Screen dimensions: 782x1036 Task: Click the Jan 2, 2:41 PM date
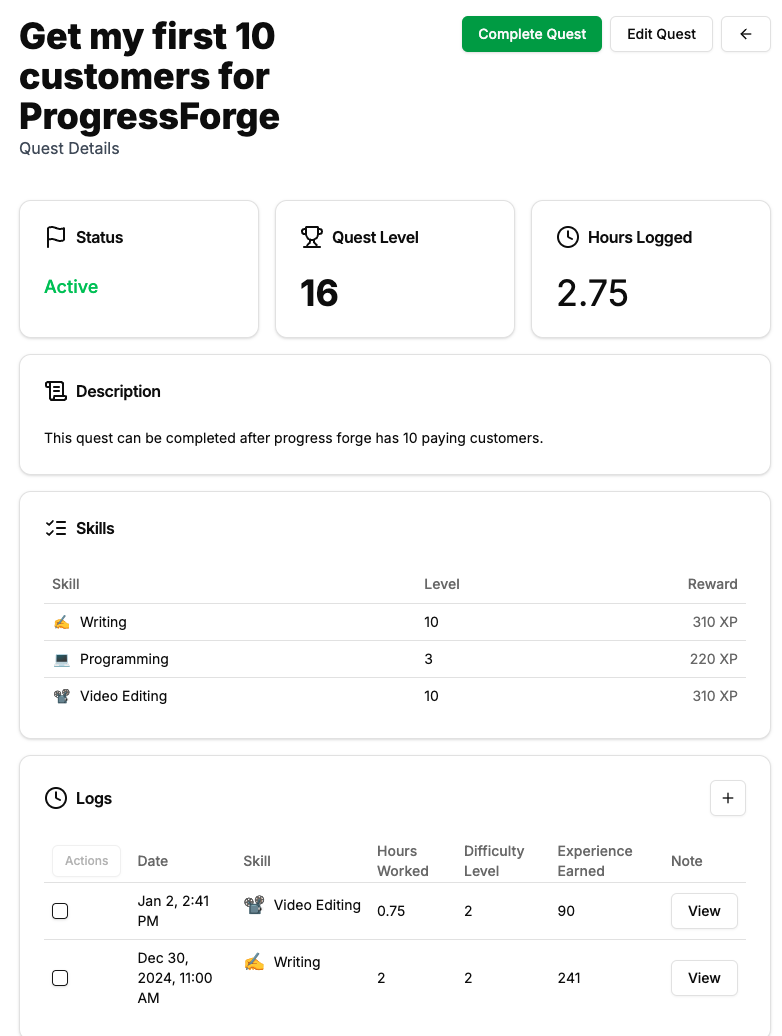(173, 911)
